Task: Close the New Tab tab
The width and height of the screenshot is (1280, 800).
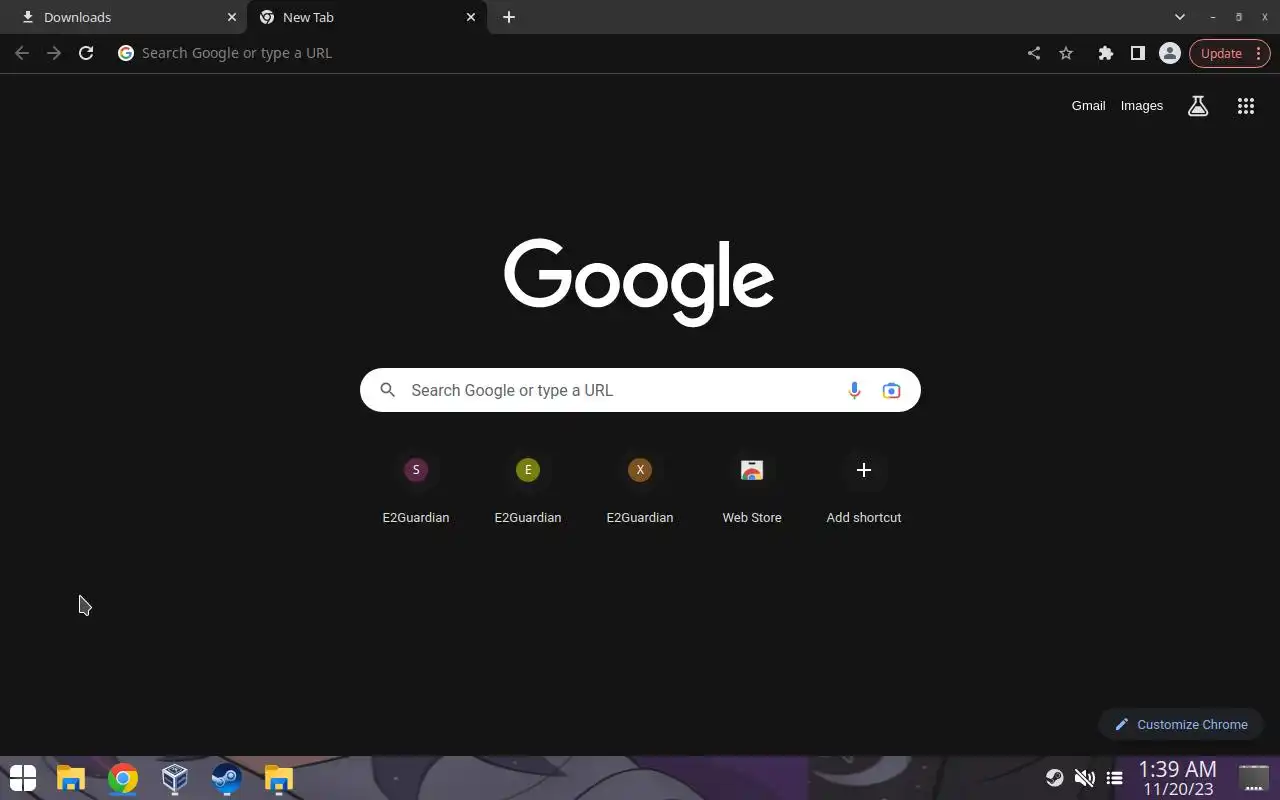Action: click(471, 17)
